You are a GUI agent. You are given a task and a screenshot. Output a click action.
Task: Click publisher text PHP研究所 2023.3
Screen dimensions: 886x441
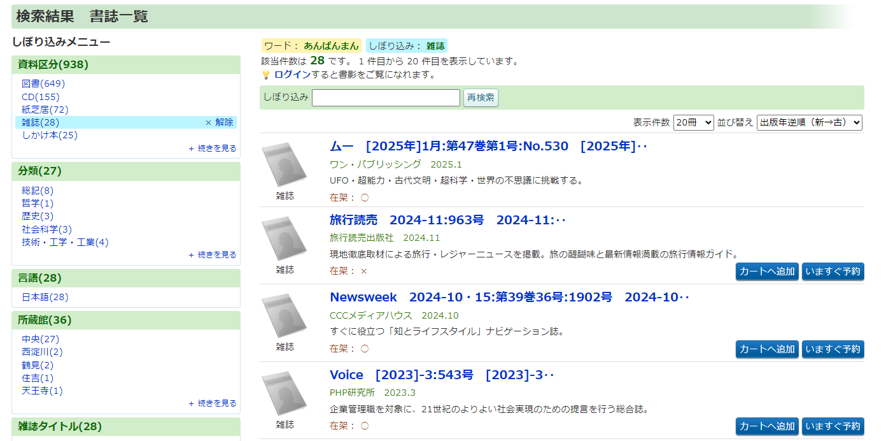(x=372, y=392)
